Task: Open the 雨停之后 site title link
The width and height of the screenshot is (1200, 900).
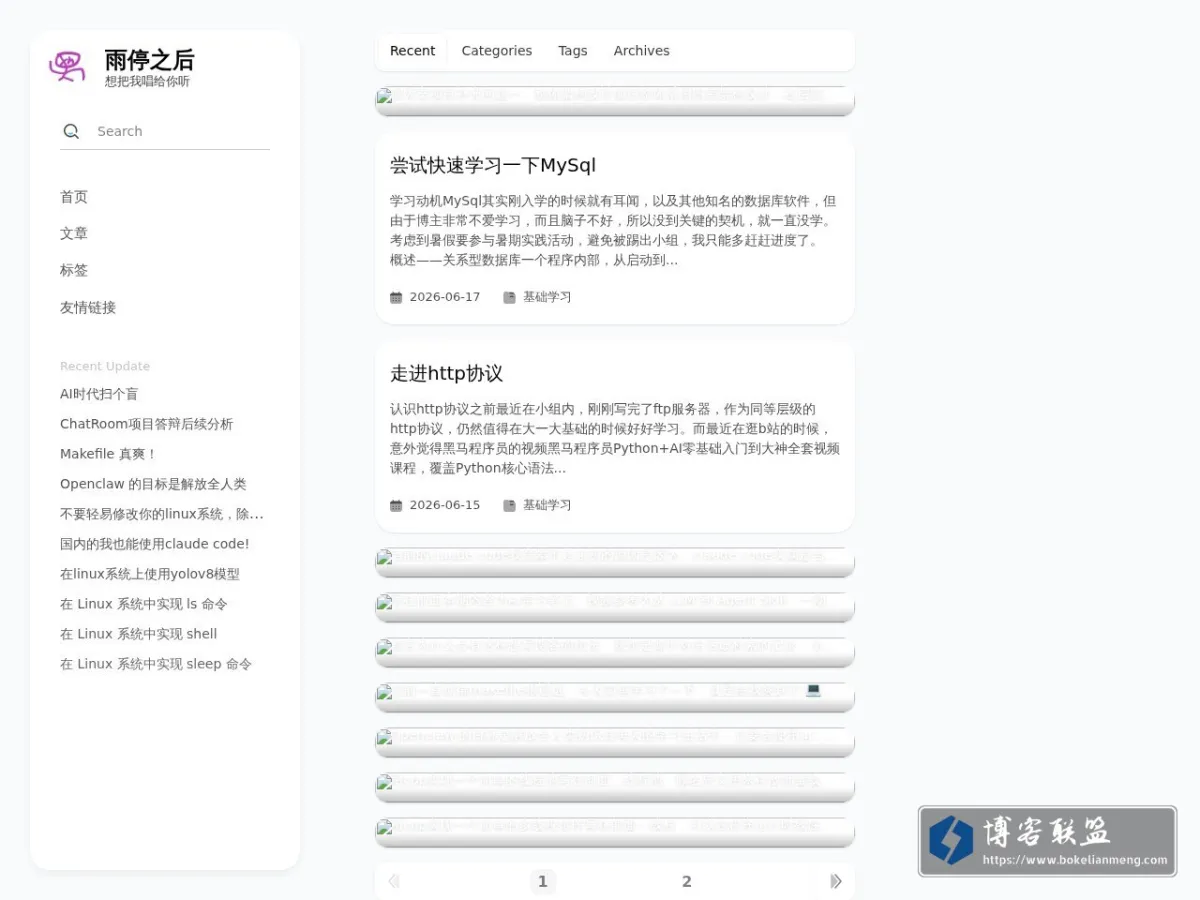Action: pyautogui.click(x=149, y=60)
